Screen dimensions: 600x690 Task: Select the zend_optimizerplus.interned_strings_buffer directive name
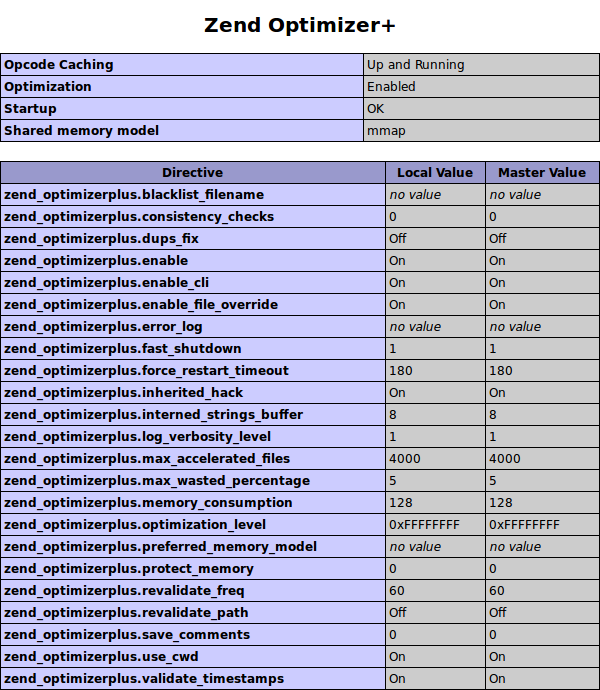pos(153,415)
